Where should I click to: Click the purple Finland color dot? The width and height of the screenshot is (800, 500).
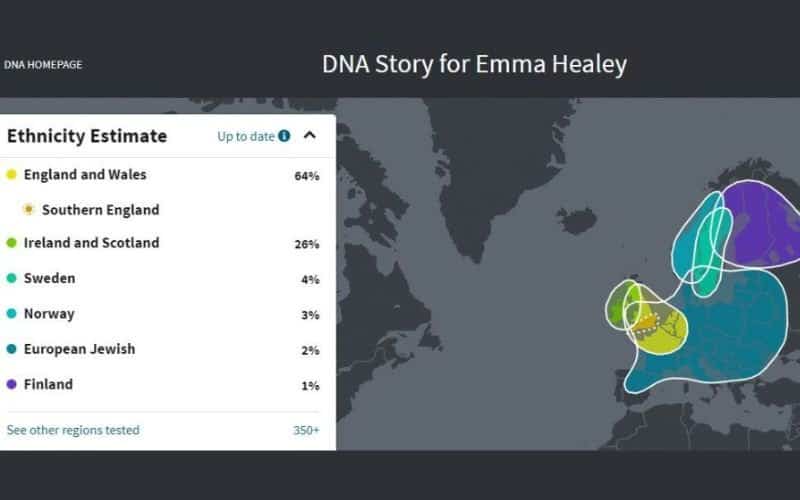point(11,384)
